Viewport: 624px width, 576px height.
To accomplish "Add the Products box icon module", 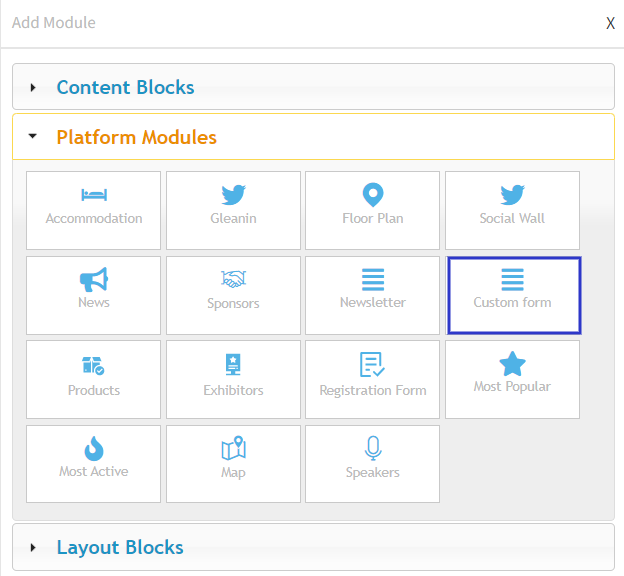I will (x=94, y=379).
